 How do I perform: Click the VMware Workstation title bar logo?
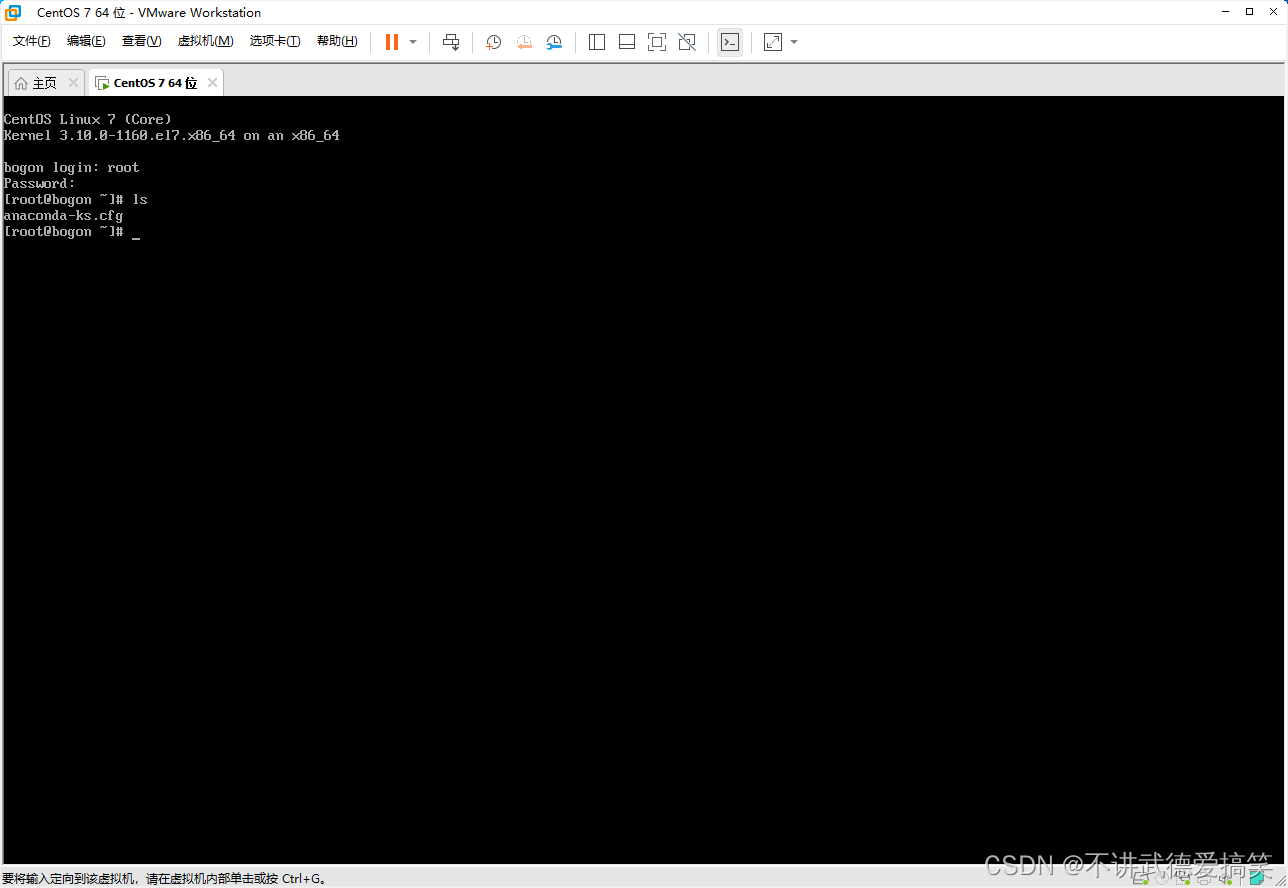point(13,12)
